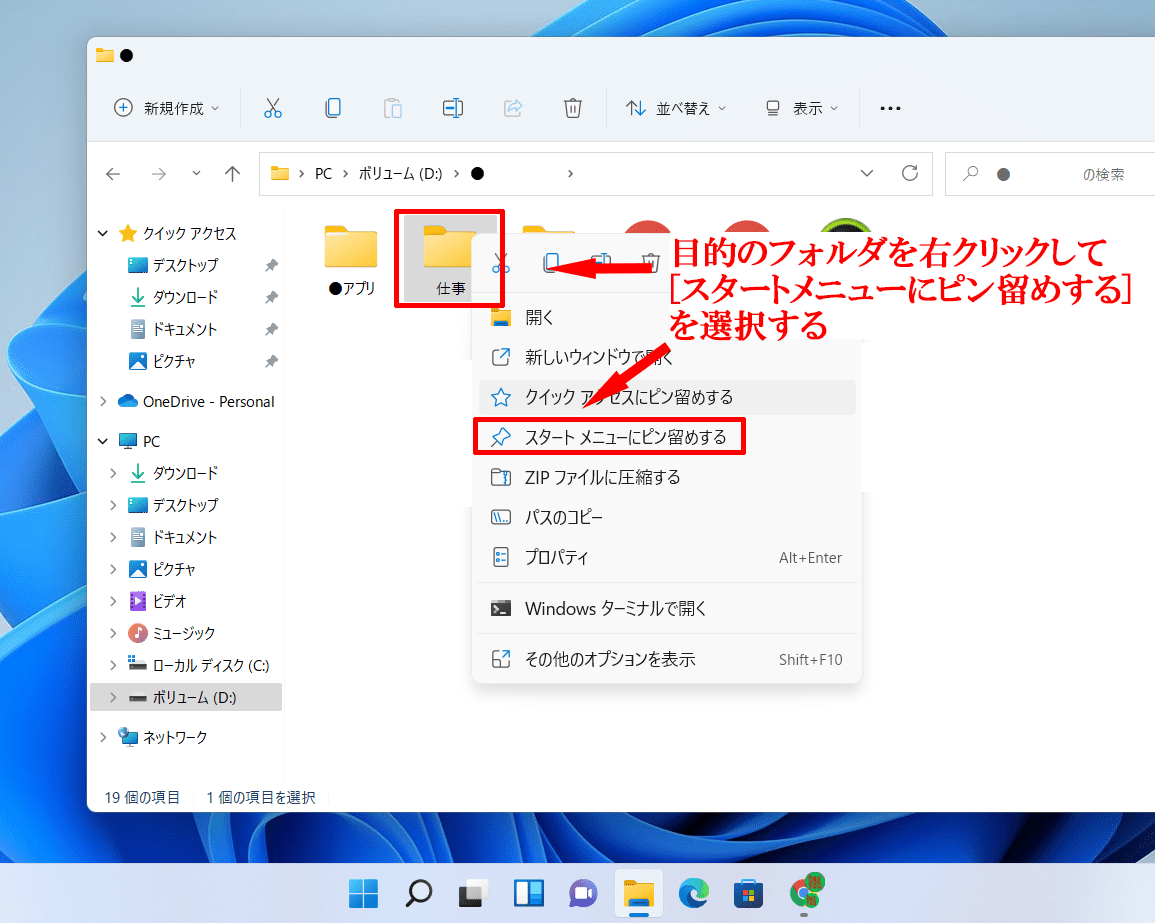Select the ●アプリ folder
Image resolution: width=1155 pixels, height=923 pixels.
click(x=351, y=257)
